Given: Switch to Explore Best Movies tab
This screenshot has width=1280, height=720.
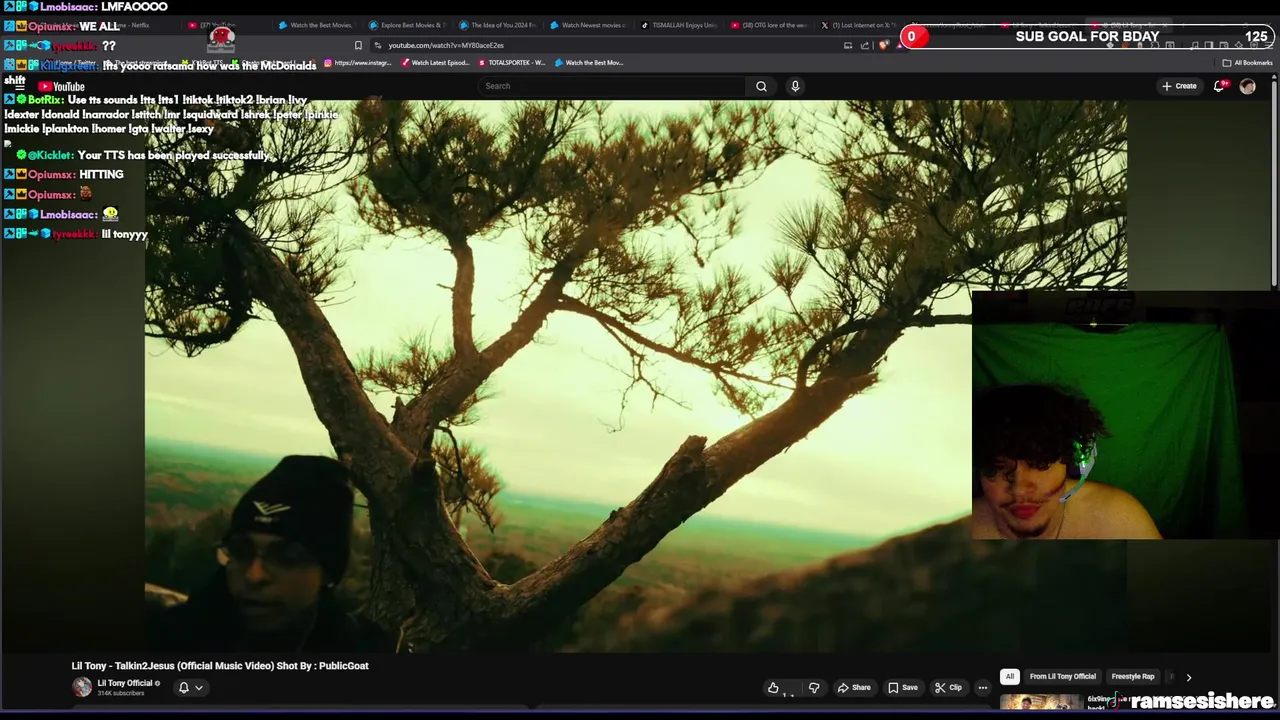Looking at the screenshot, I should tap(406, 25).
